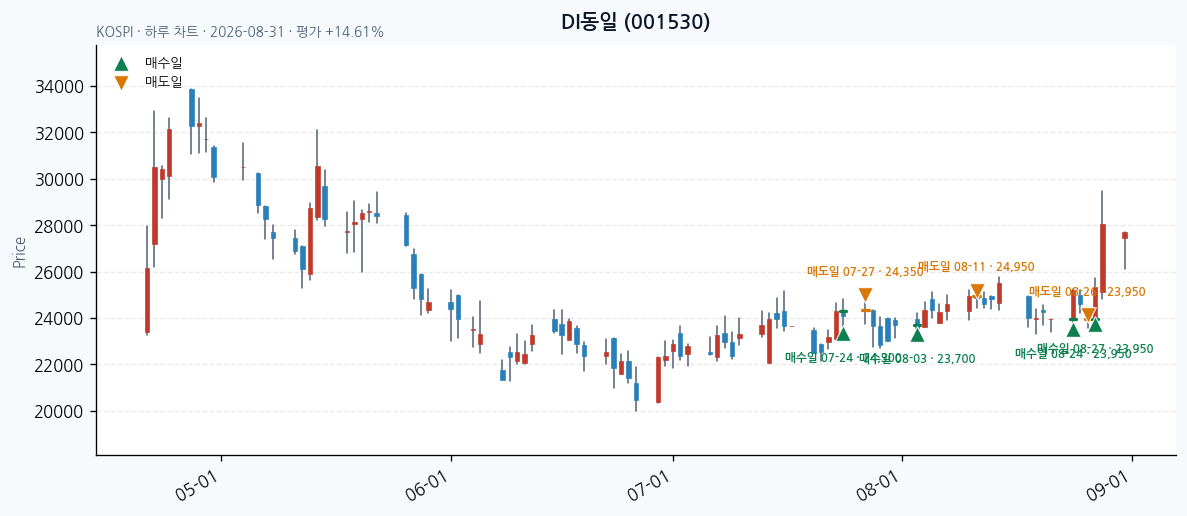Click the annotation starting 매수일 07-24
This screenshot has width=1187, height=516.
pyautogui.click(x=843, y=357)
